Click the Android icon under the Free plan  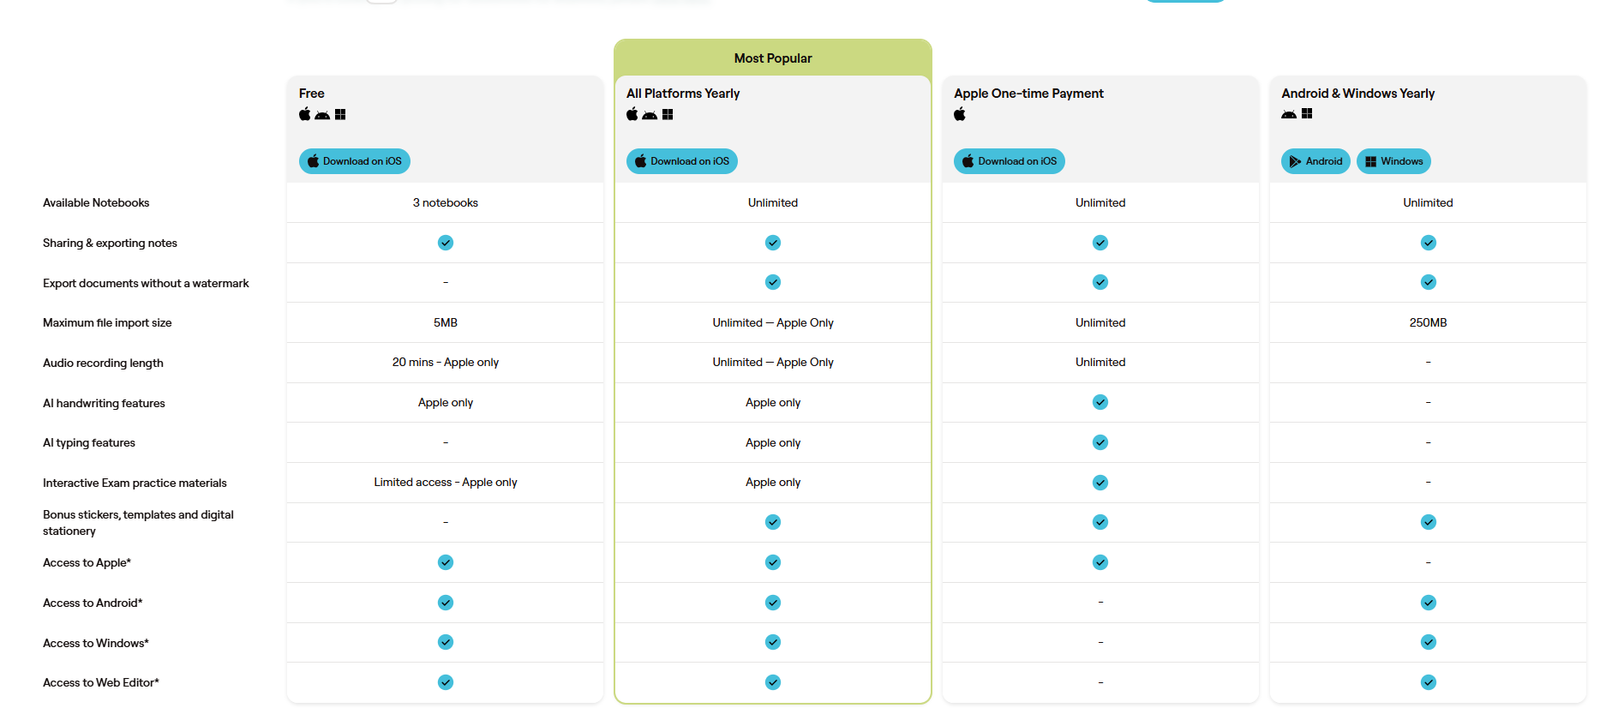(322, 115)
